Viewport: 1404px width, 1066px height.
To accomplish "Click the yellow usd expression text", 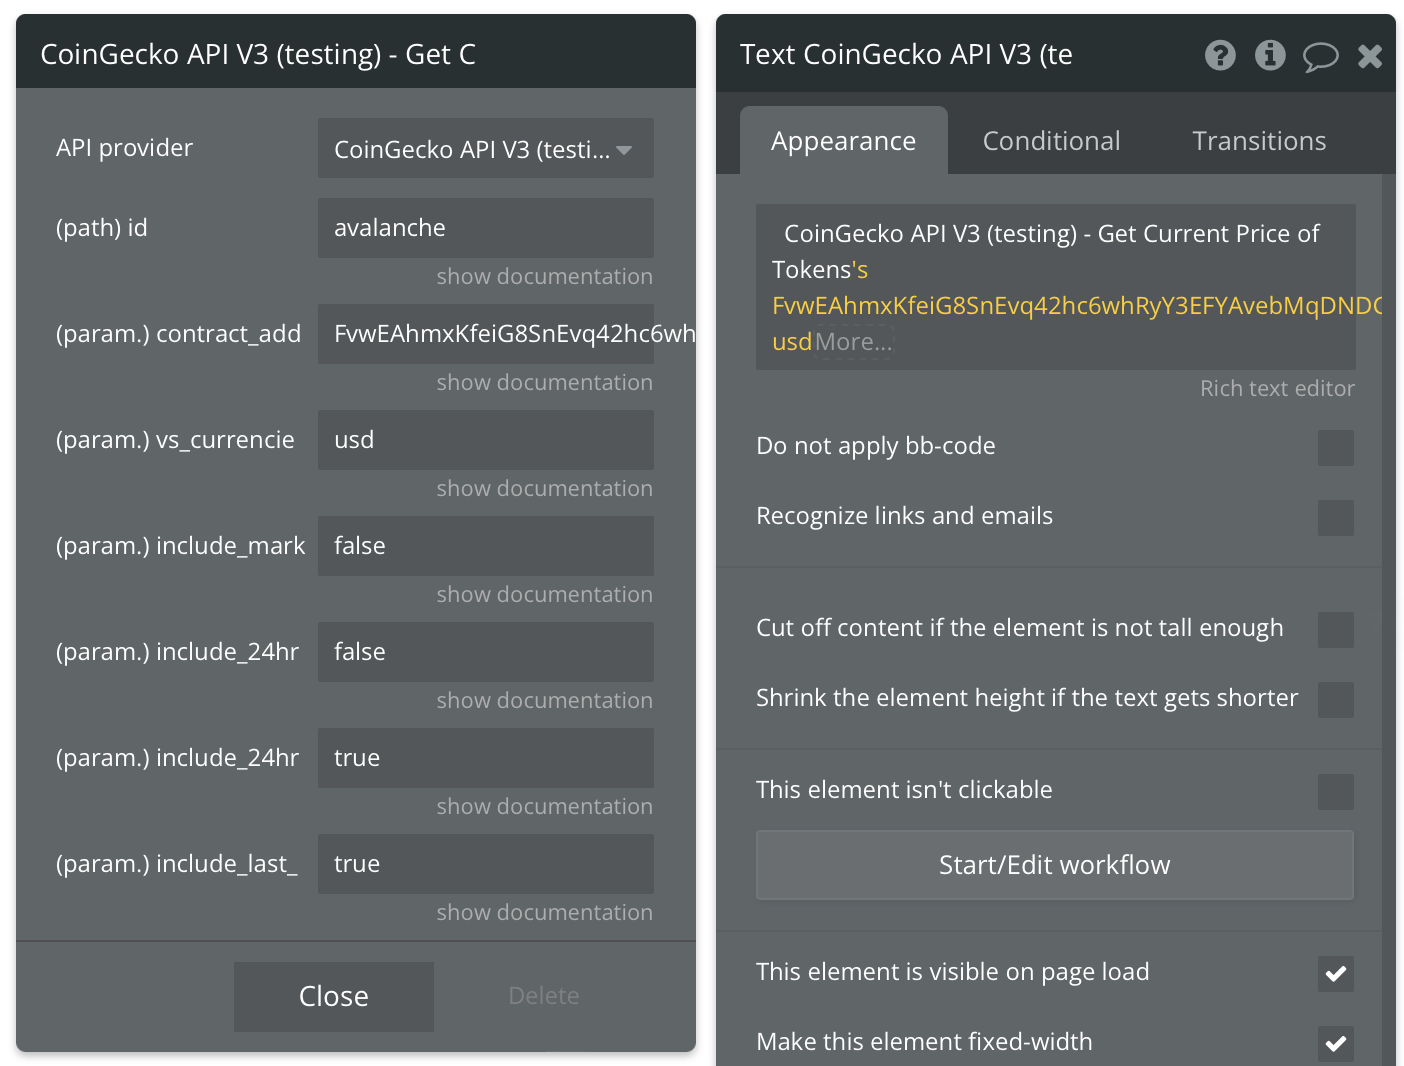I will point(792,342).
